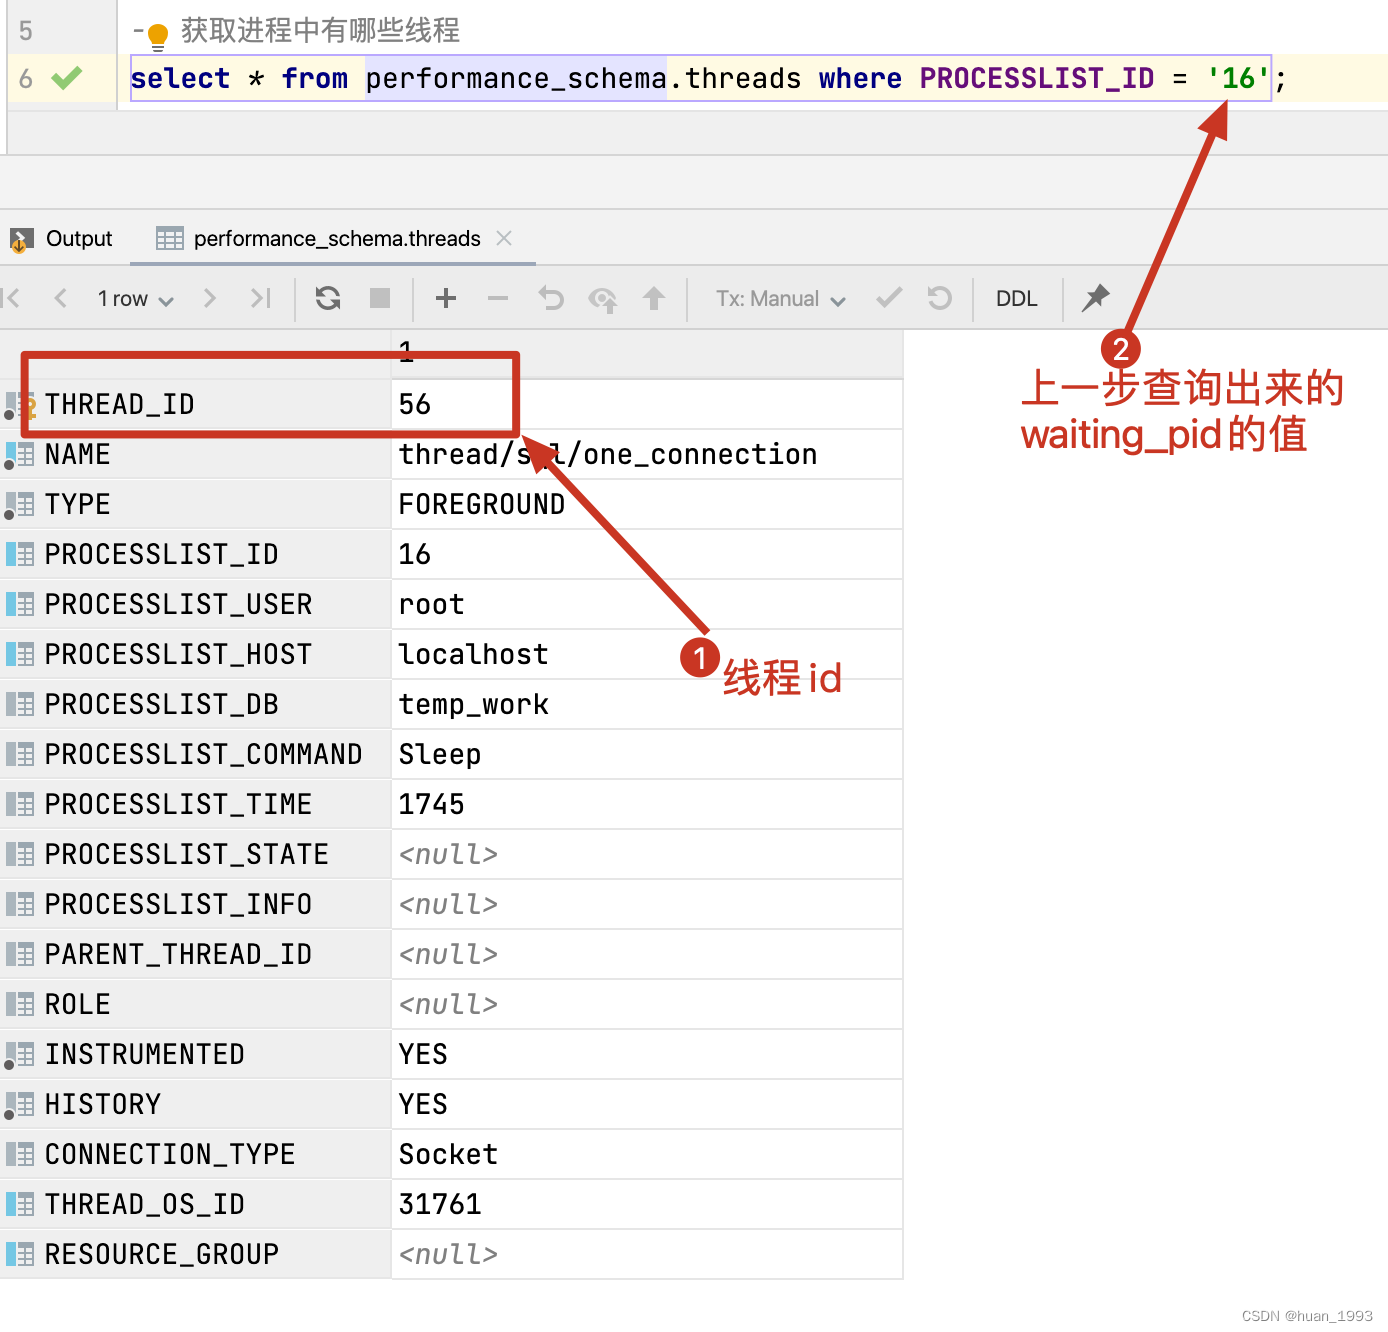Click the value cell '56'

point(647,404)
